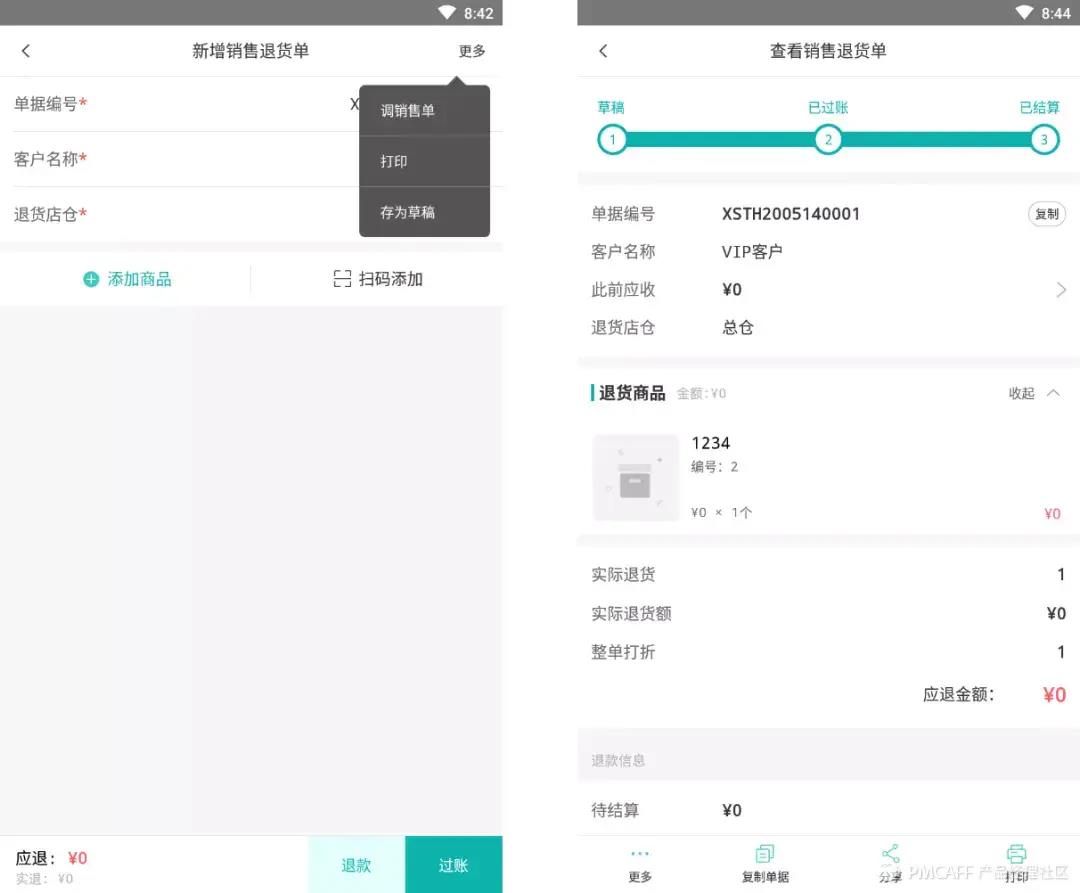This screenshot has height=893, width=1080.
Task: Select step 2 已过账 on the progress bar
Action: pyautogui.click(x=828, y=139)
